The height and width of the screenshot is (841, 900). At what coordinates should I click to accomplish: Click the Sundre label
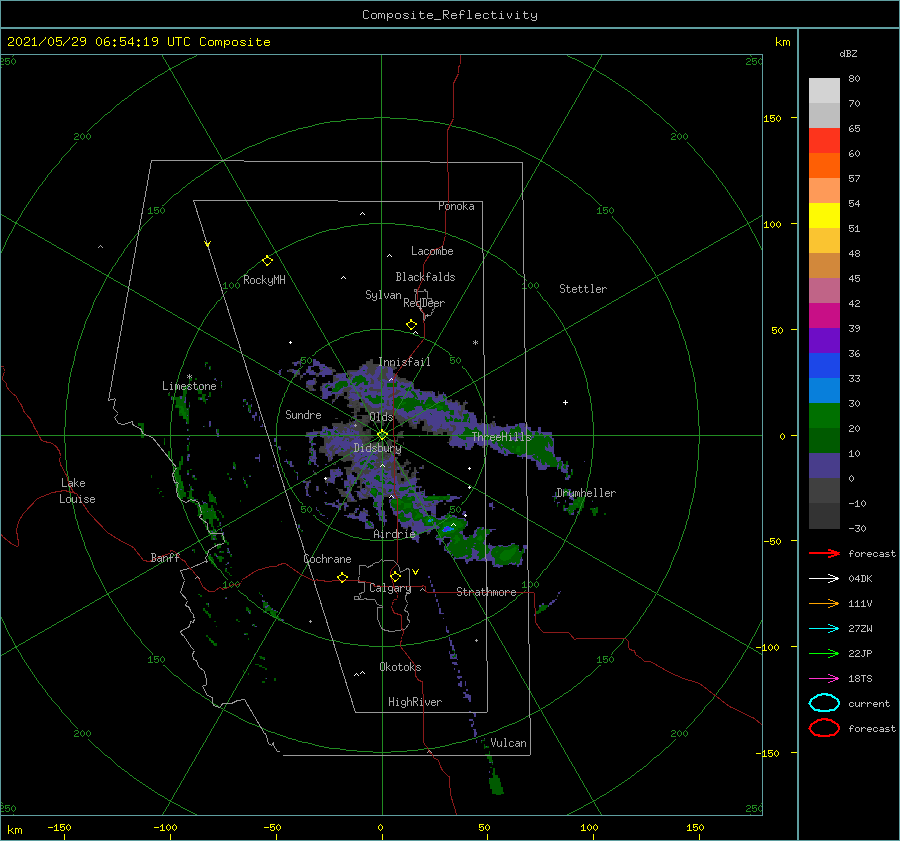pyautogui.click(x=303, y=414)
